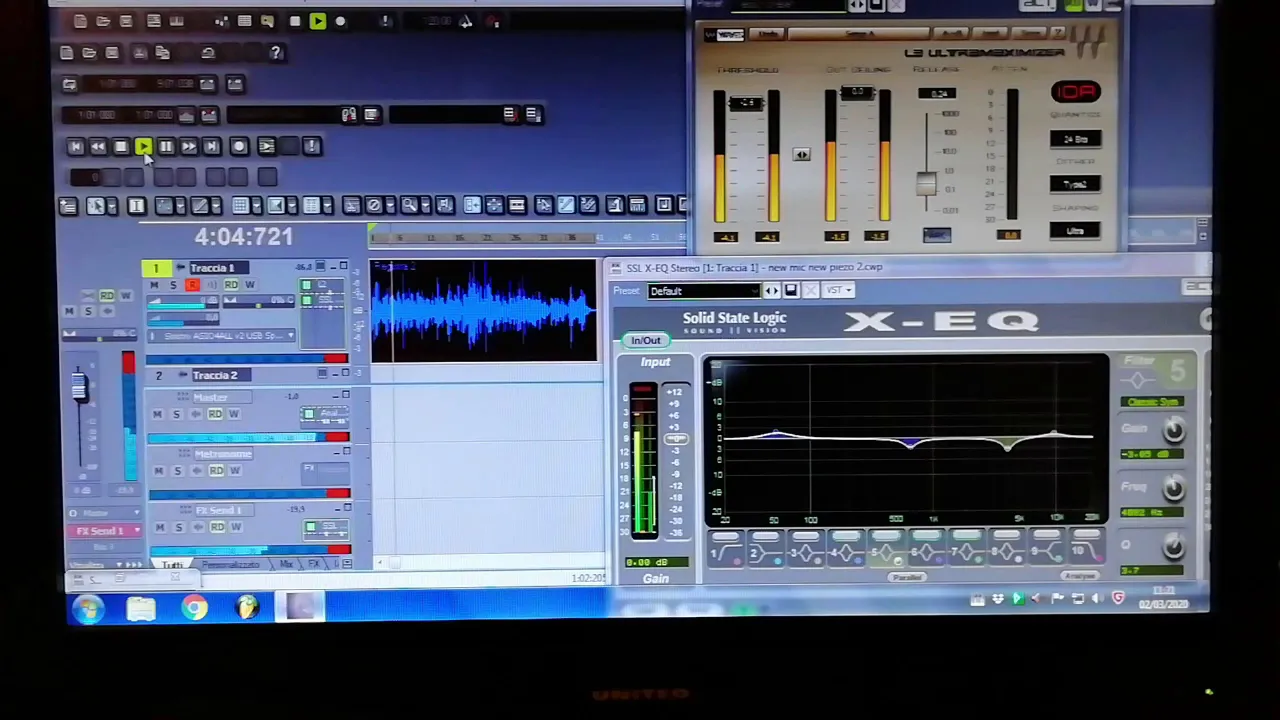Switch to the Tutti tab
This screenshot has width=1280, height=720.
point(173,565)
